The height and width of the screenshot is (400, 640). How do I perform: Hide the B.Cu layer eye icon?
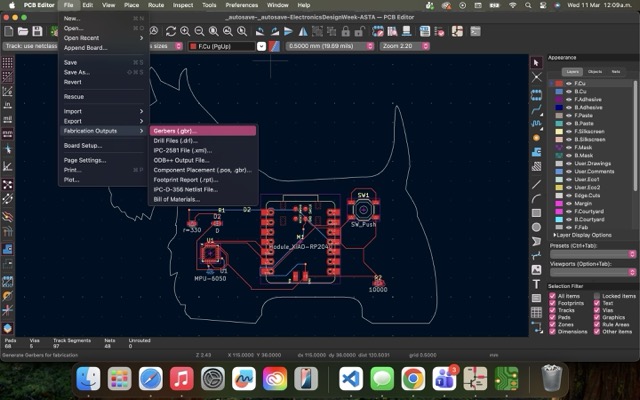click(569, 91)
